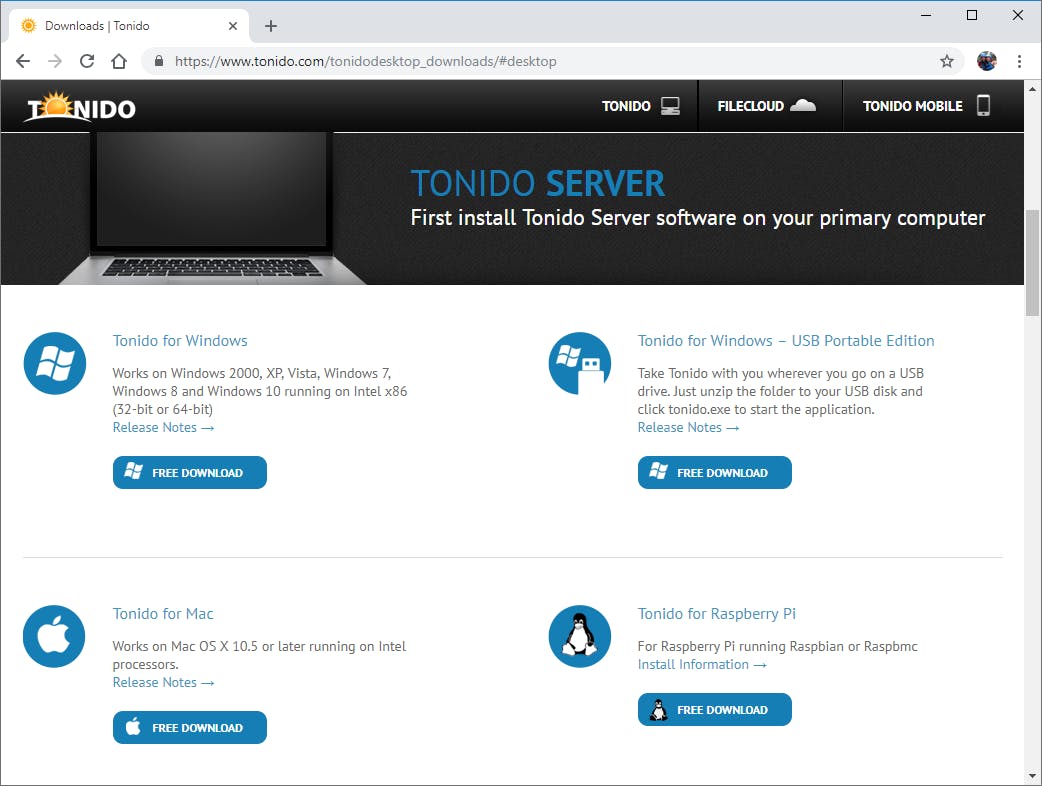Open the Tonido for Windows heading link
Image resolution: width=1042 pixels, height=786 pixels.
(180, 341)
